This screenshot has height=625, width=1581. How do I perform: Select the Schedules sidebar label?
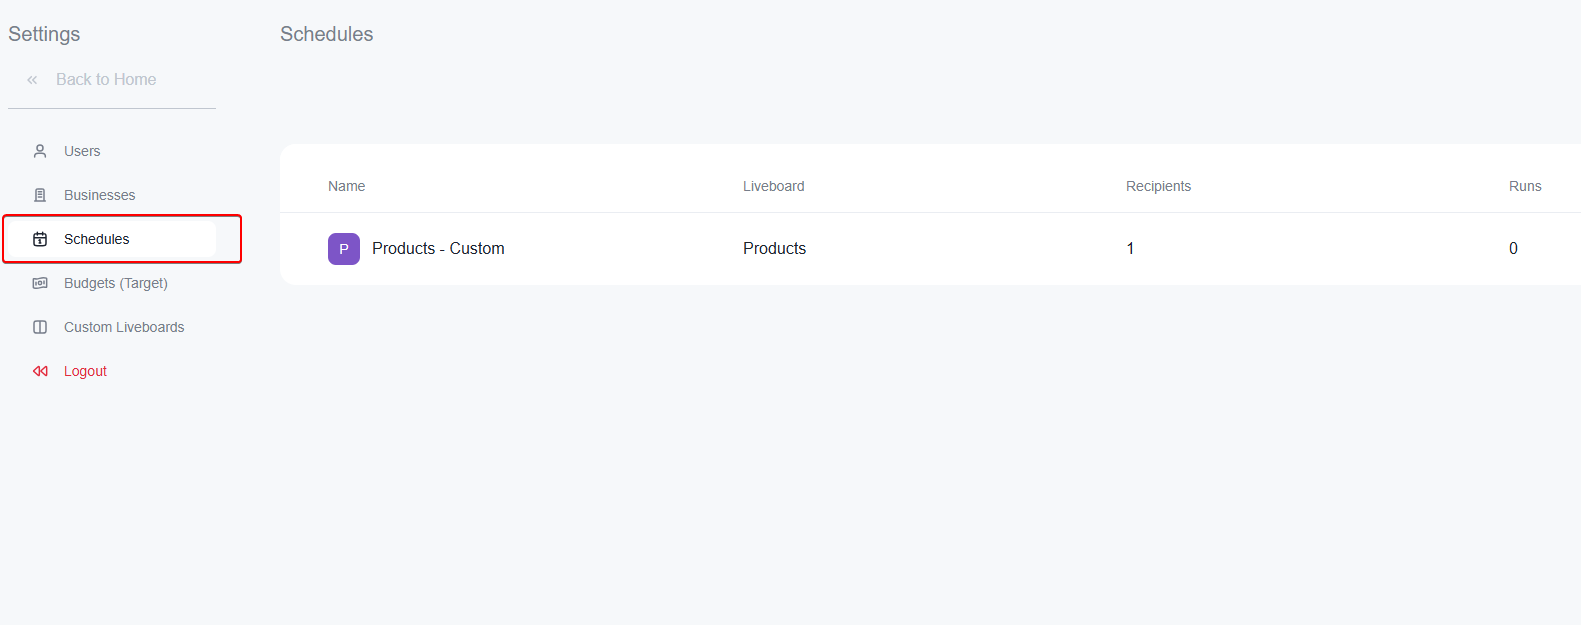(97, 239)
